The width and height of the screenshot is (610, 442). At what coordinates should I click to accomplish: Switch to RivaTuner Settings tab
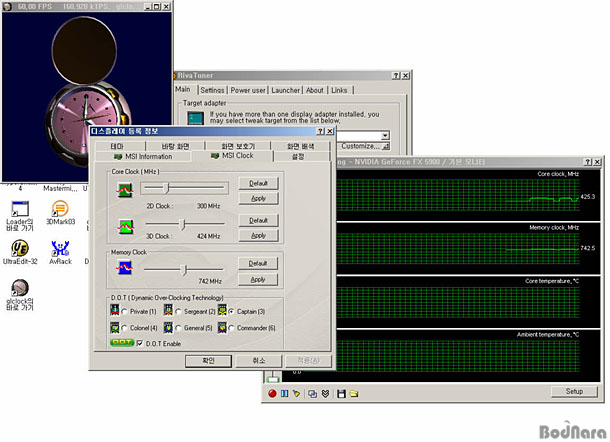click(x=212, y=90)
